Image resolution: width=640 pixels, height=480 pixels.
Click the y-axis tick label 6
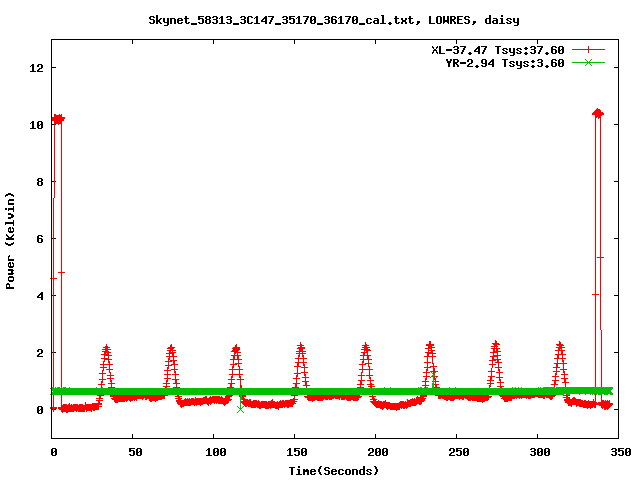(x=40, y=239)
